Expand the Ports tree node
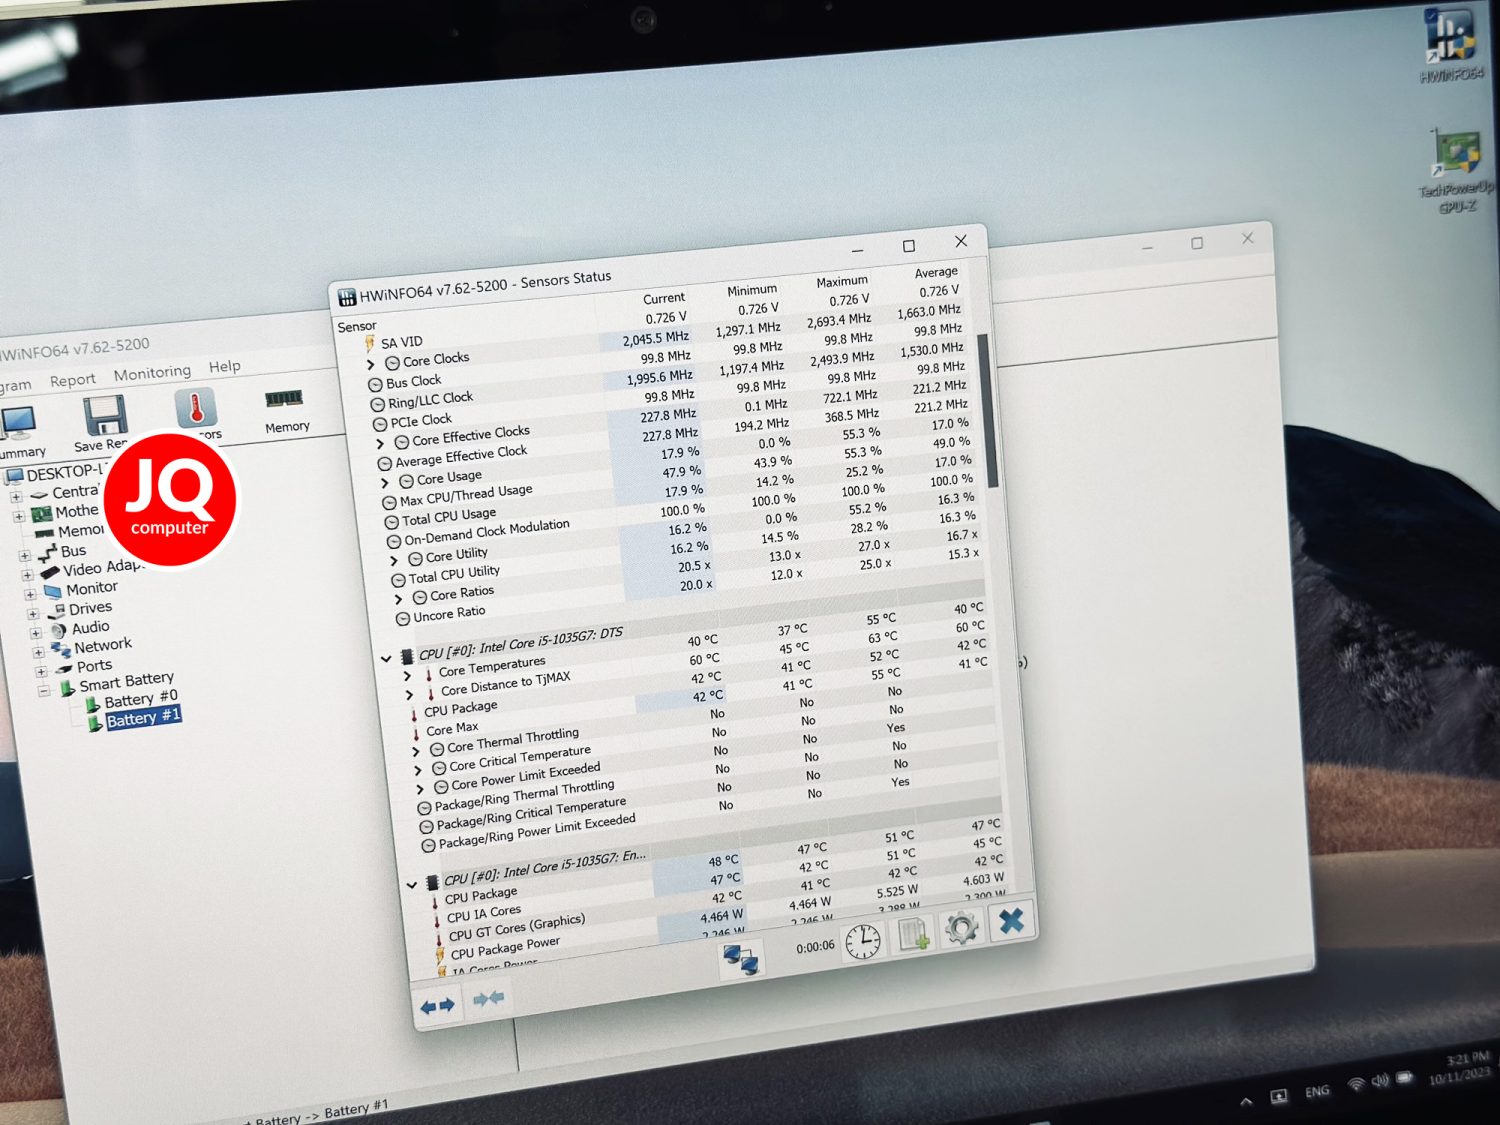 point(41,672)
